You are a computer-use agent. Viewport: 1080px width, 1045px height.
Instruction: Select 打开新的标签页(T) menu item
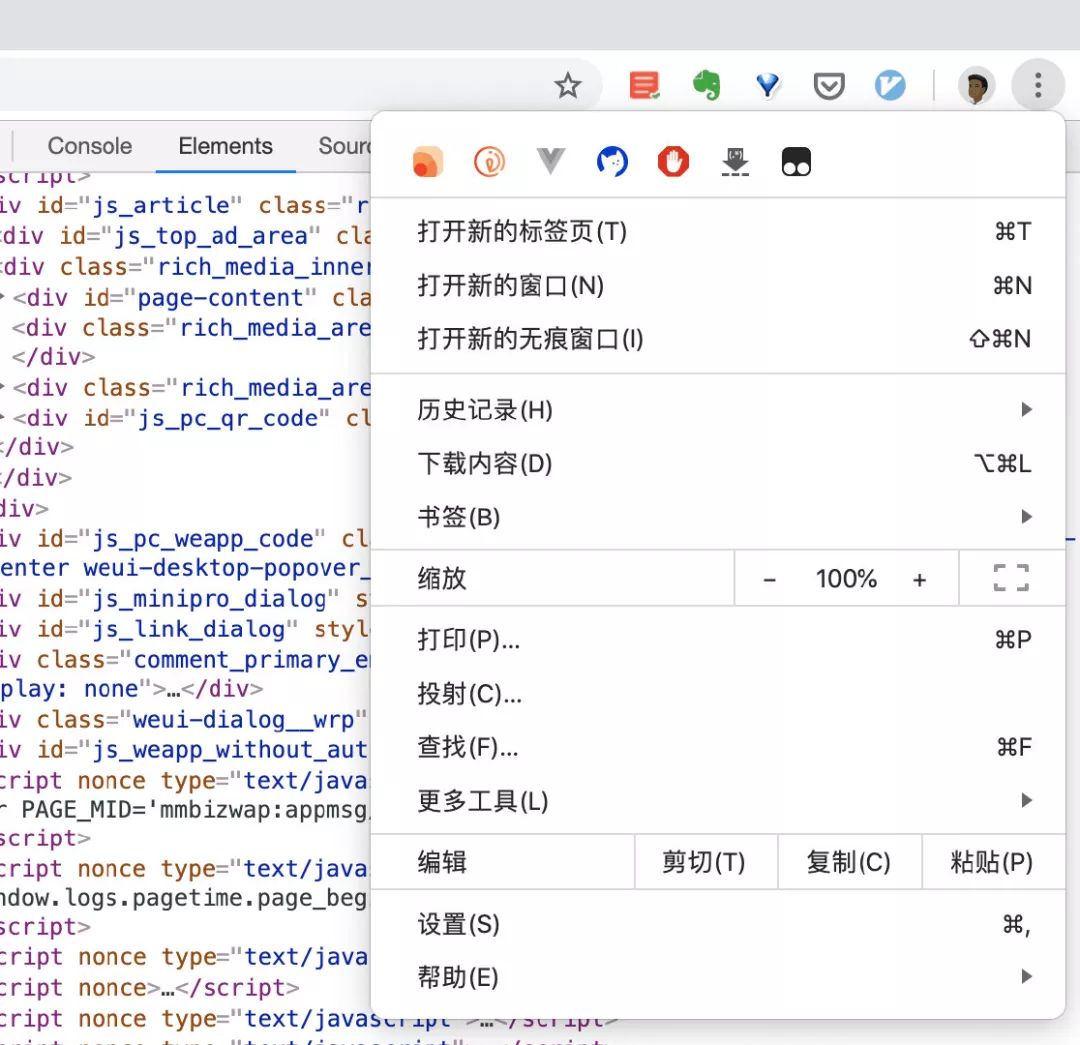[718, 231]
